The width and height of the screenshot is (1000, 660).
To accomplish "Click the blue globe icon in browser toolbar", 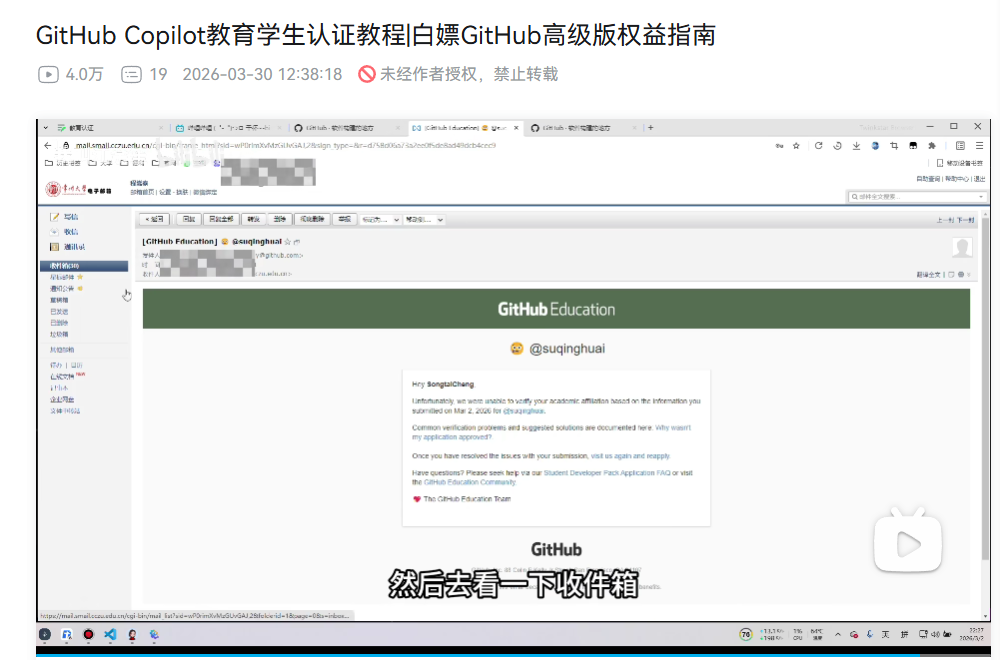I will 875,145.
